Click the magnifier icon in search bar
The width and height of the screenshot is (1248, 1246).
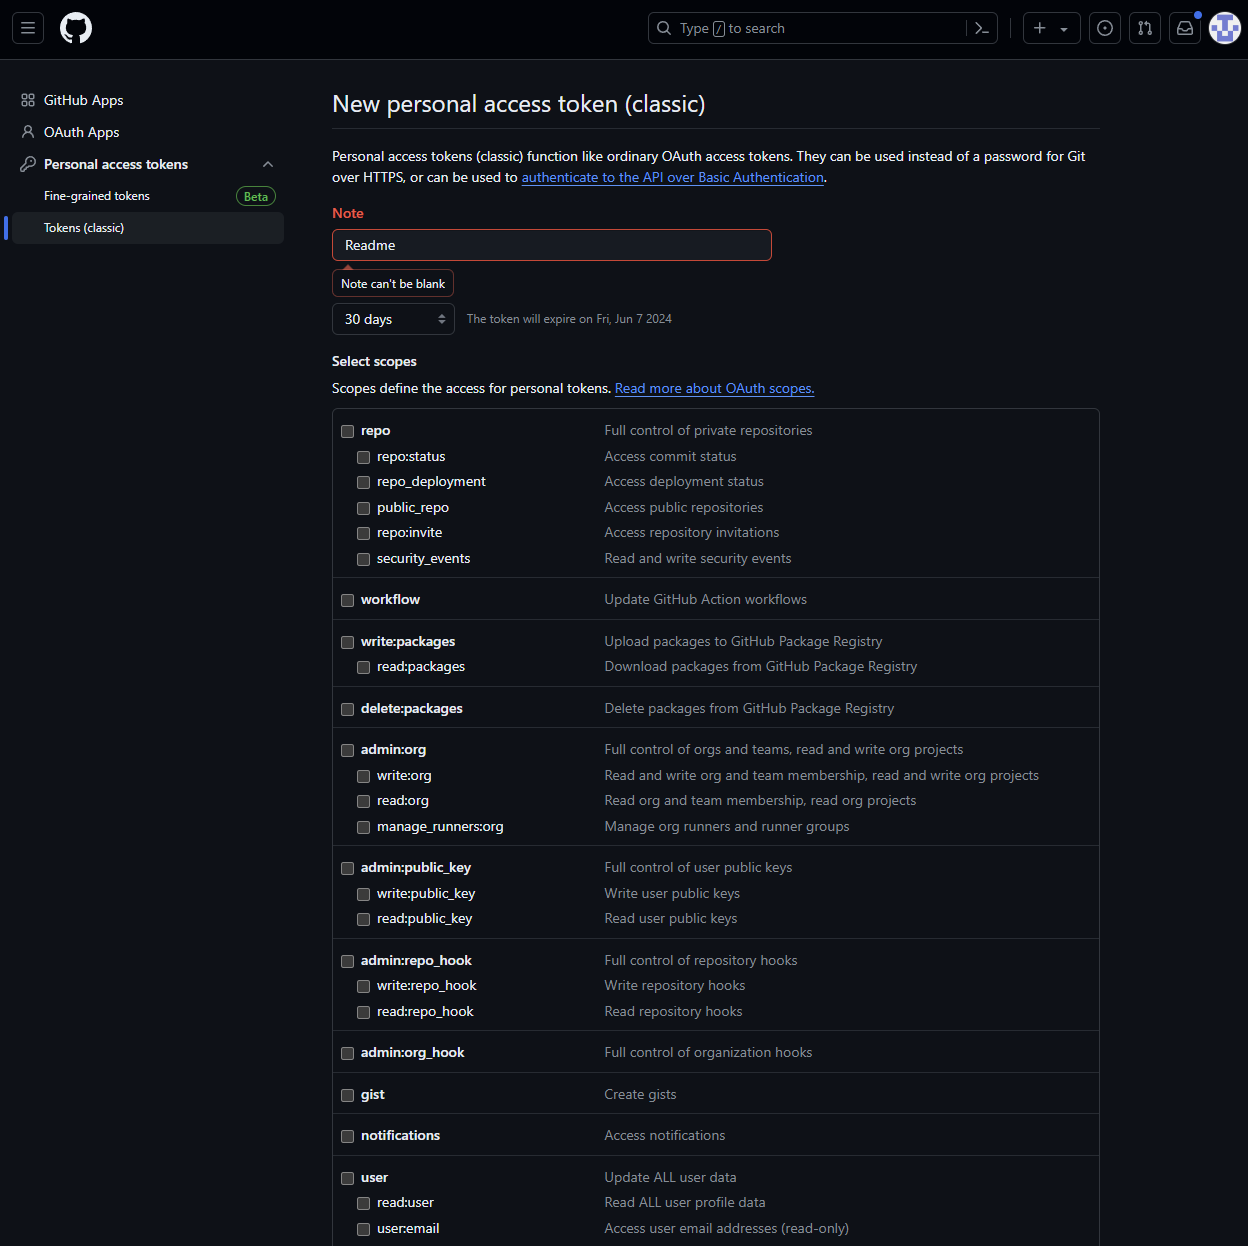[x=664, y=28]
